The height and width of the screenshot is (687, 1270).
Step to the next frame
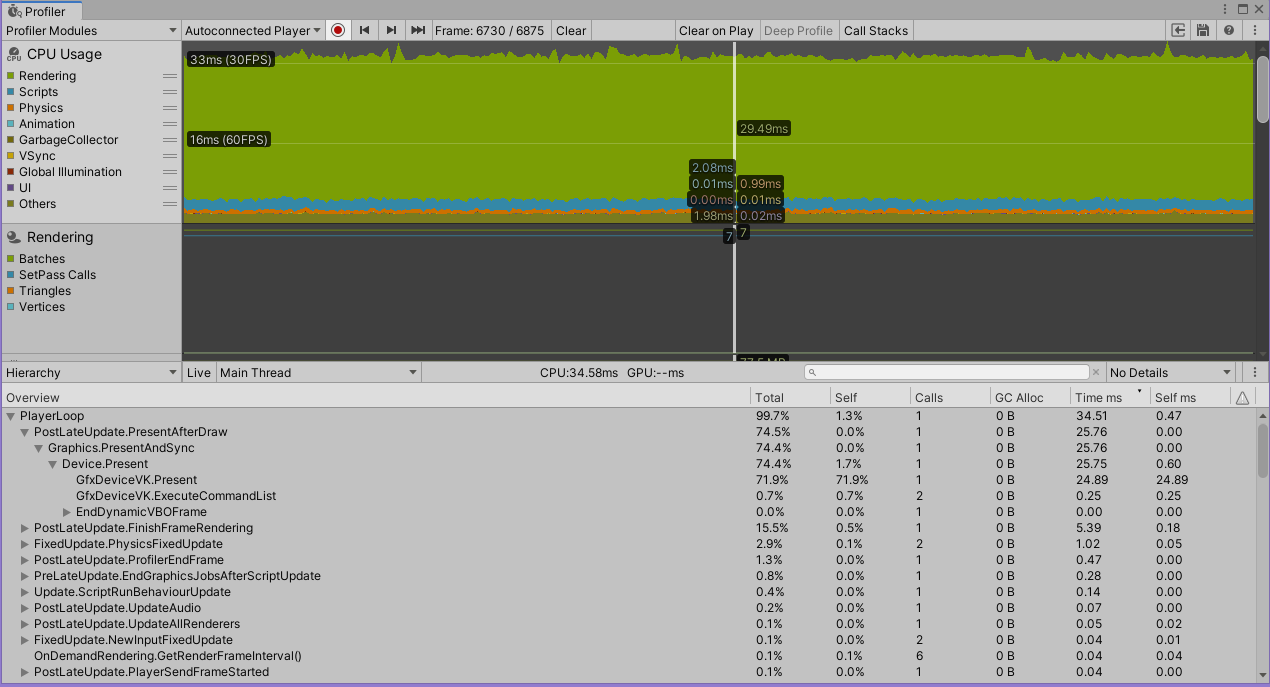391,30
